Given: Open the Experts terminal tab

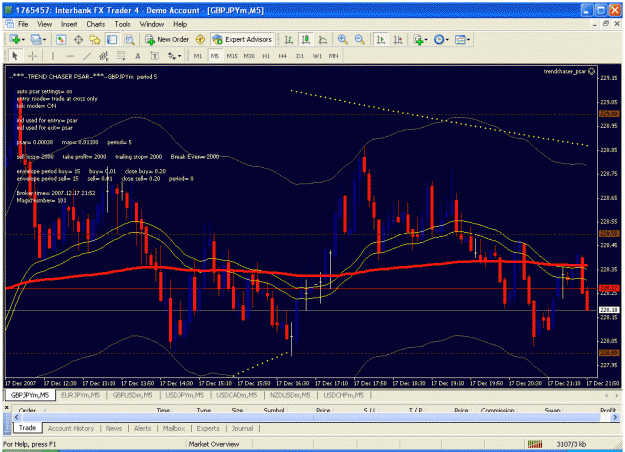Looking at the screenshot, I should [208, 428].
